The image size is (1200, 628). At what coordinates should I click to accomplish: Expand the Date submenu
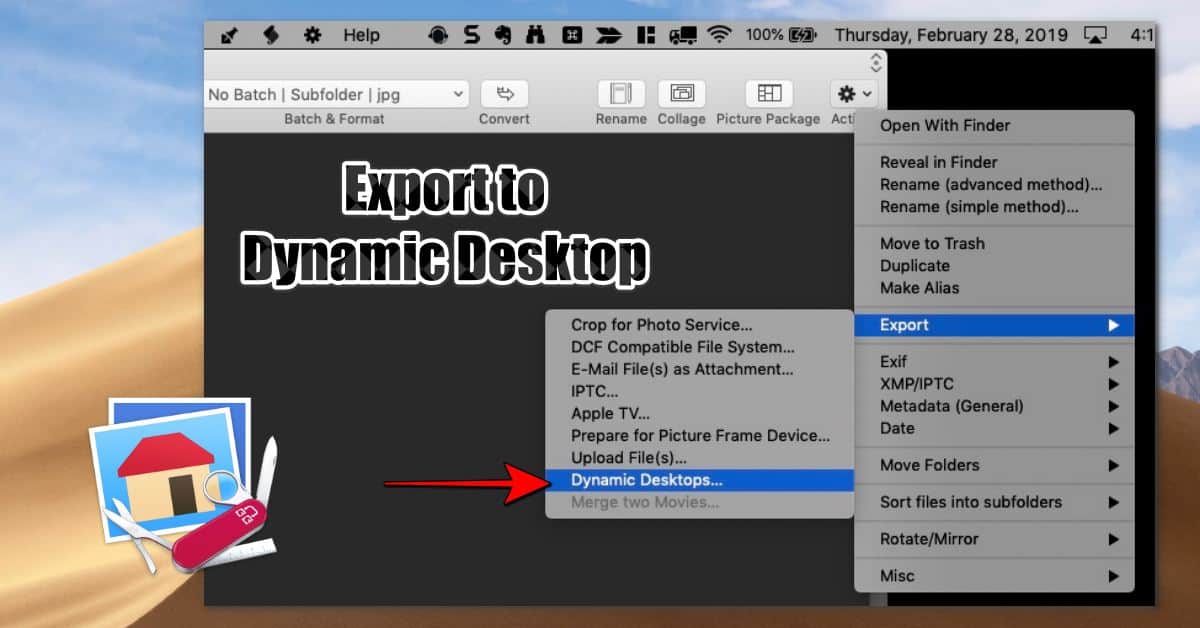click(x=994, y=428)
